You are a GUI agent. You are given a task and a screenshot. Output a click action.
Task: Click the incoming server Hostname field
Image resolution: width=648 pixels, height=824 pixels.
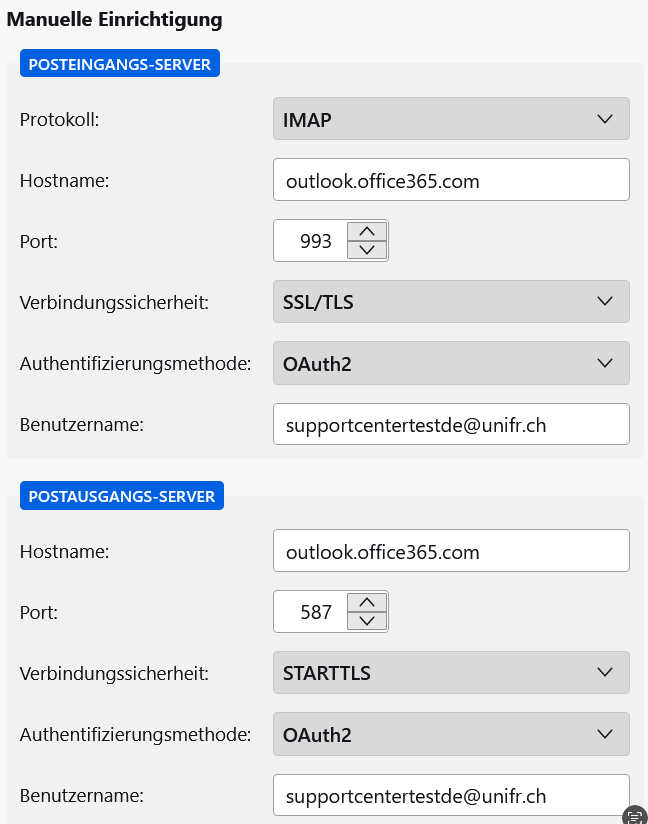pos(451,180)
